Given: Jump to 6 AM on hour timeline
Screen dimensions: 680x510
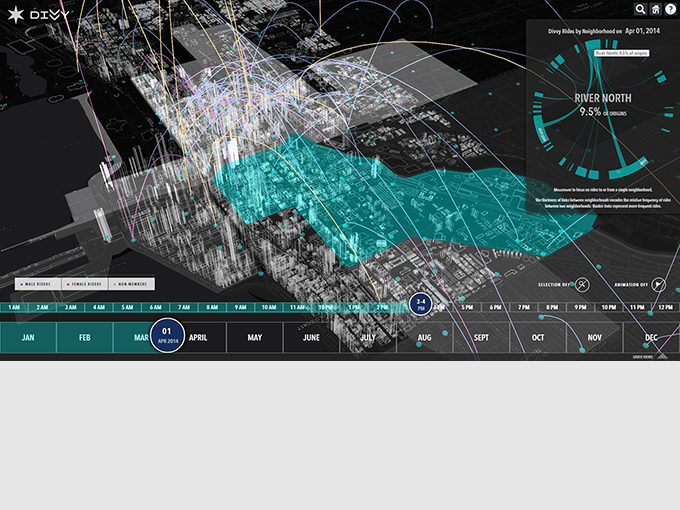Looking at the screenshot, I should (156, 307).
